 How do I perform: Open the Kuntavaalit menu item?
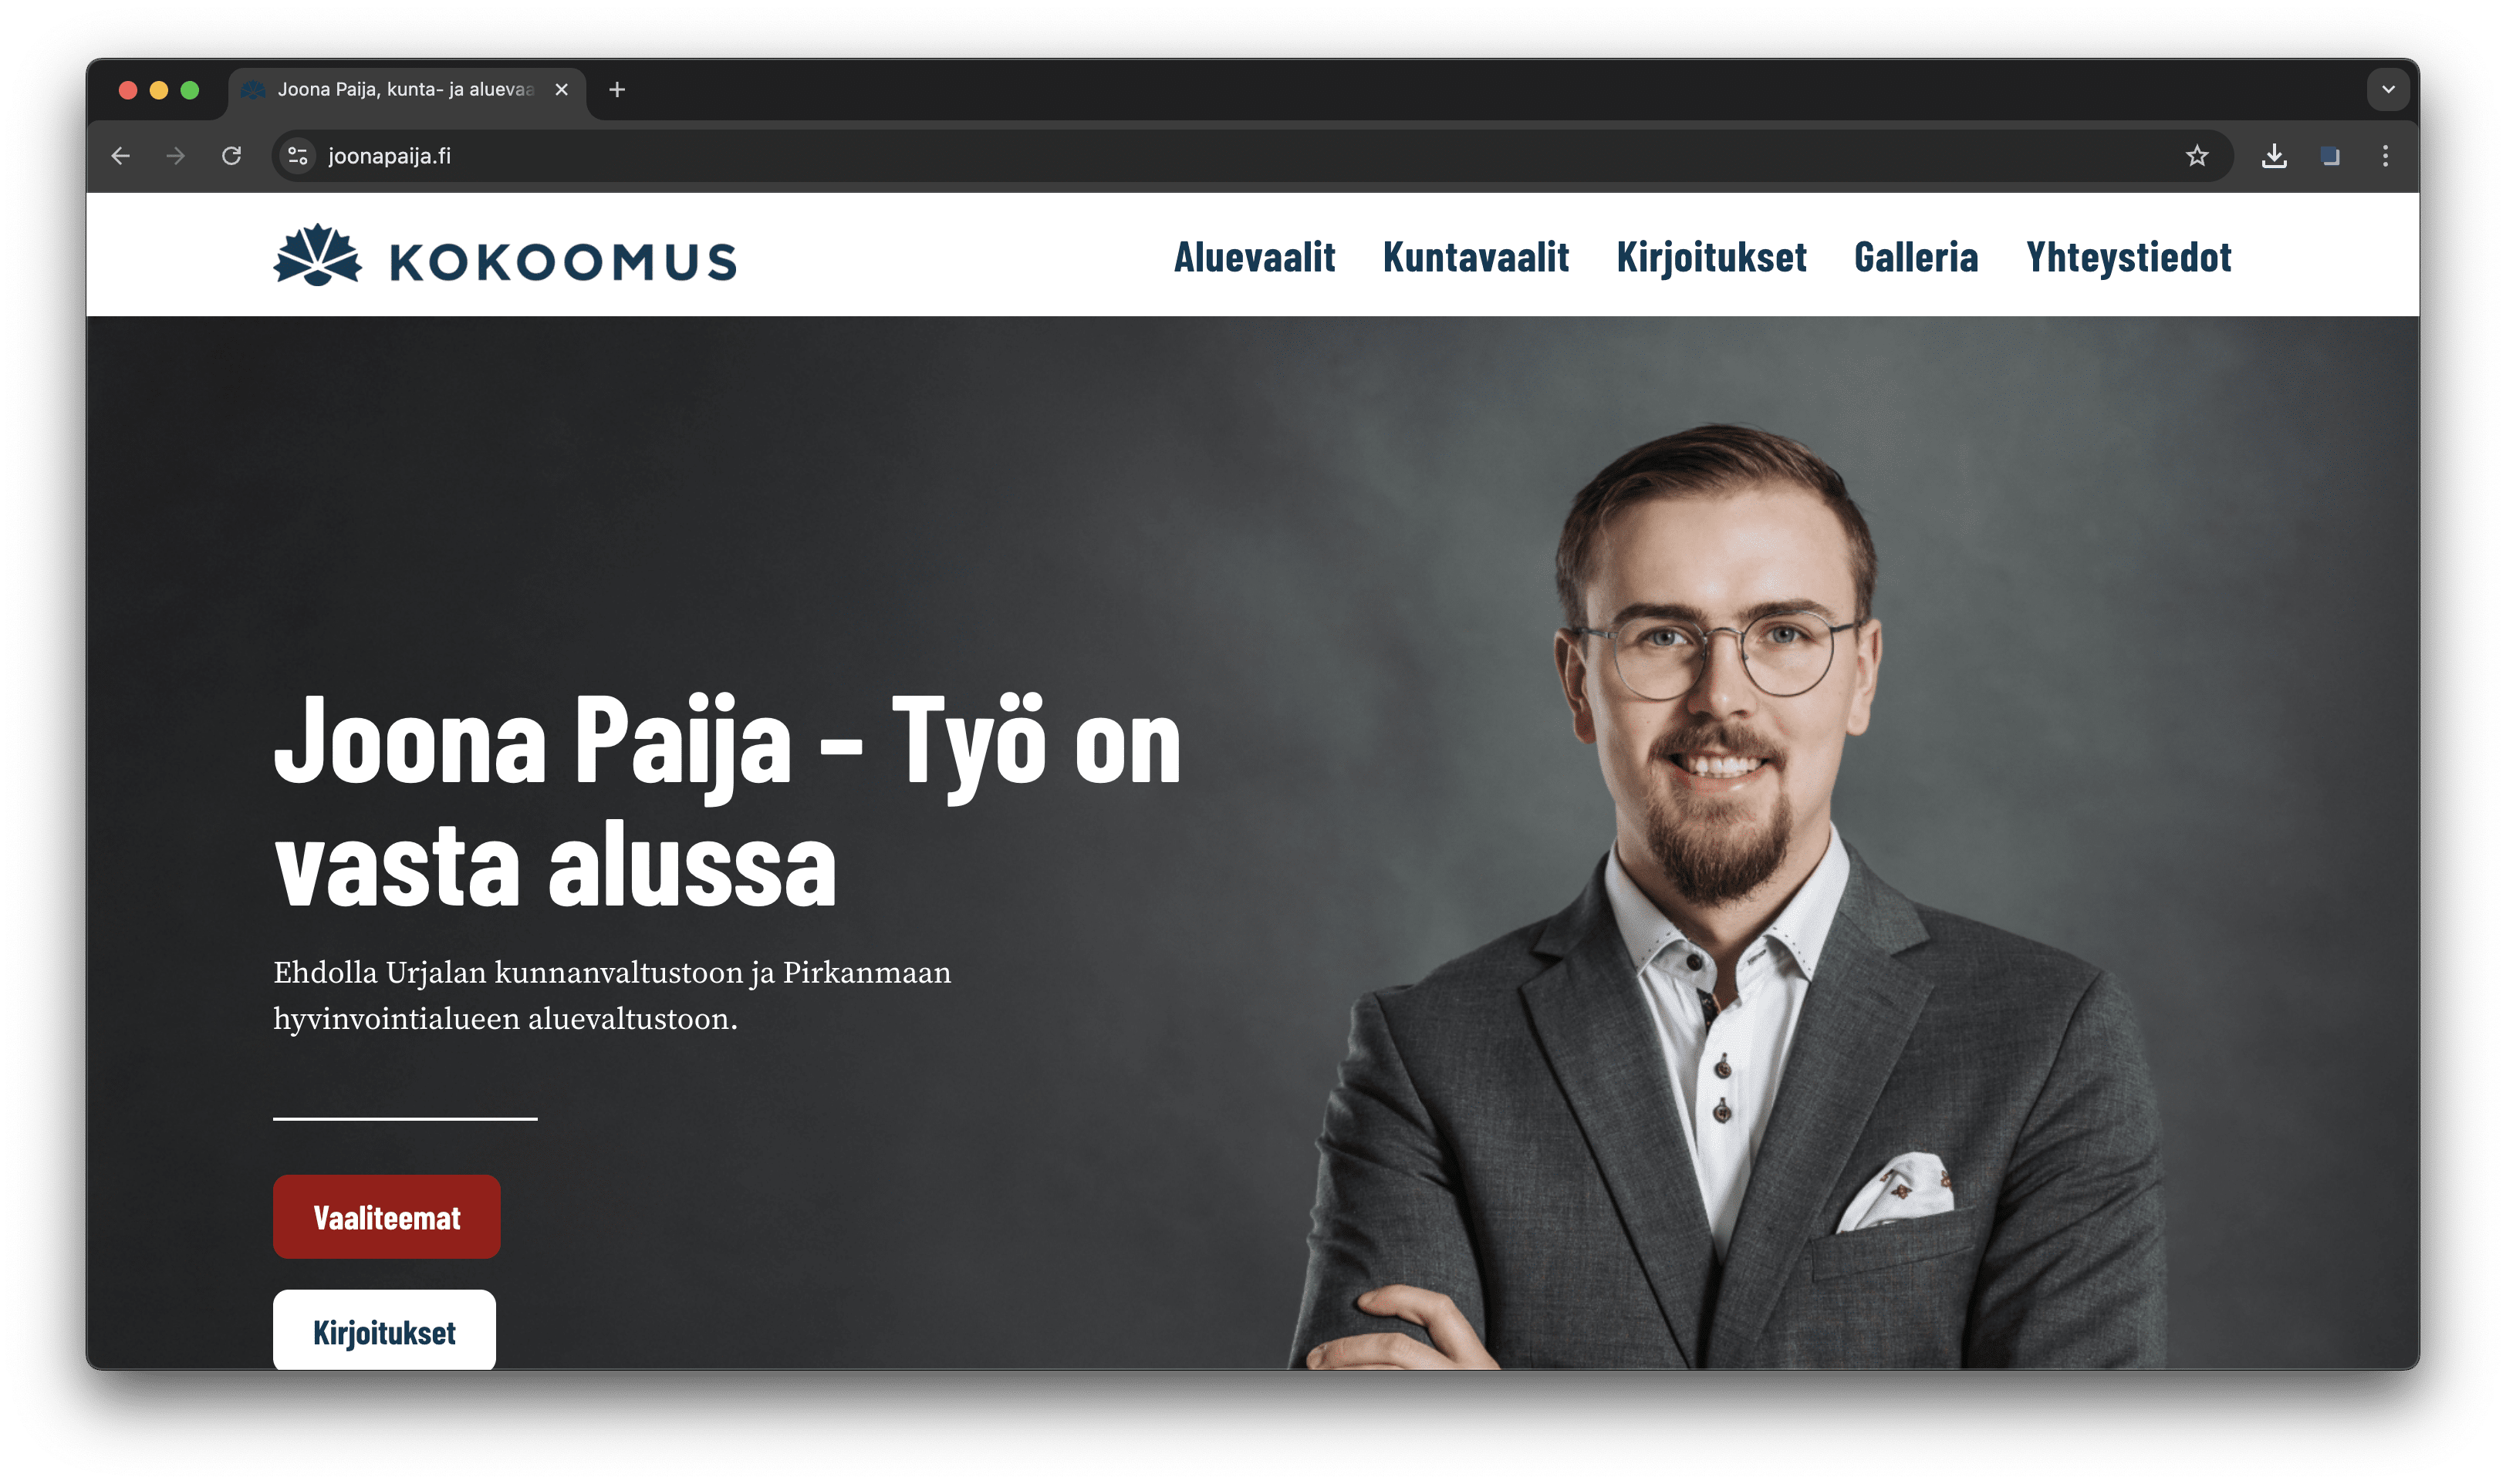coord(1475,258)
